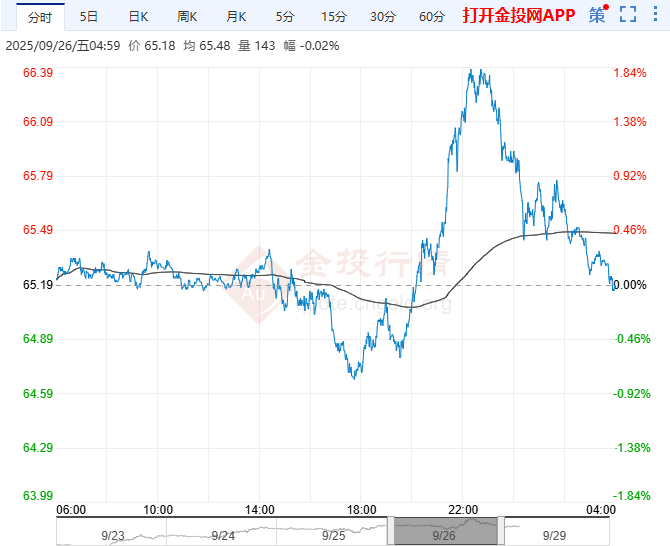This screenshot has width=670, height=546.
Task: Click the 10:00 time axis label
Action: tap(158, 510)
